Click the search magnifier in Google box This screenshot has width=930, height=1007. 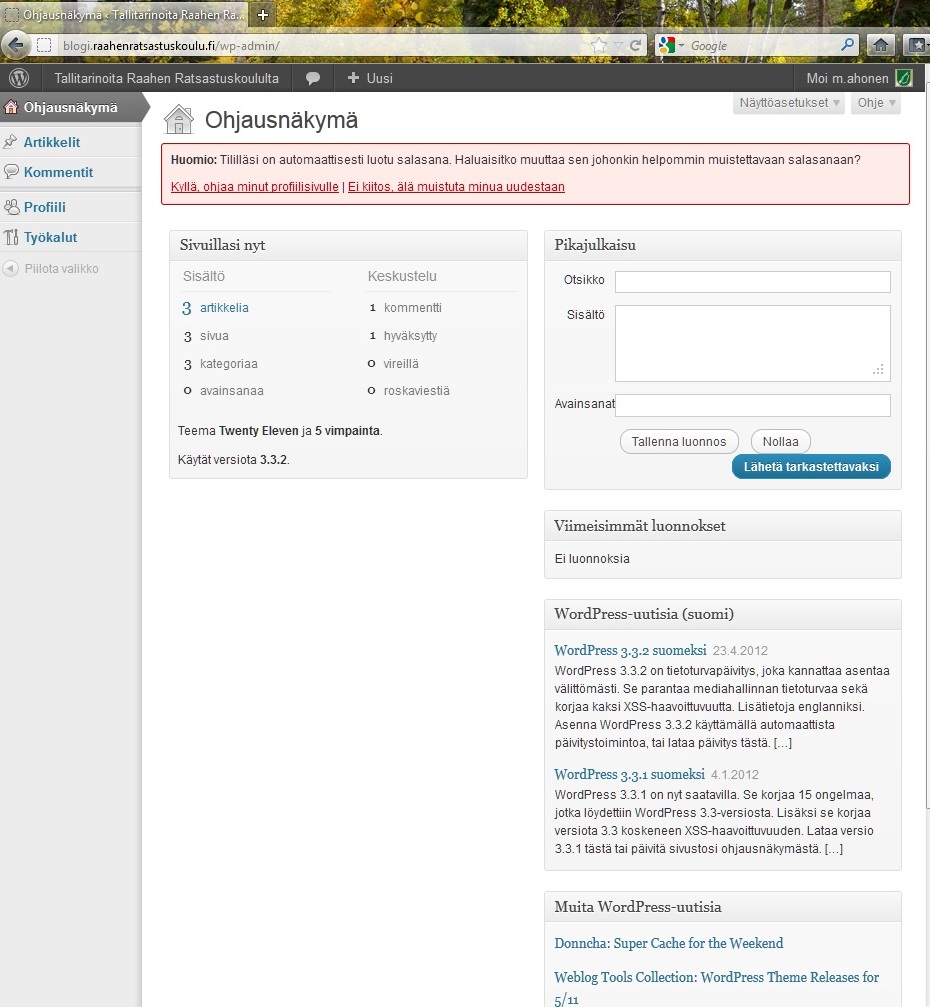tap(848, 45)
